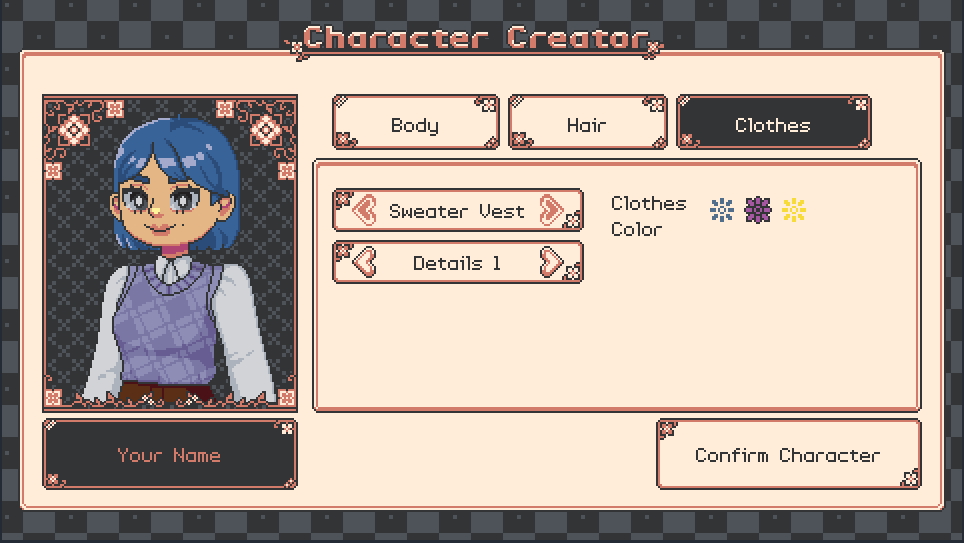Select the yellow flower clothes color

[794, 210]
